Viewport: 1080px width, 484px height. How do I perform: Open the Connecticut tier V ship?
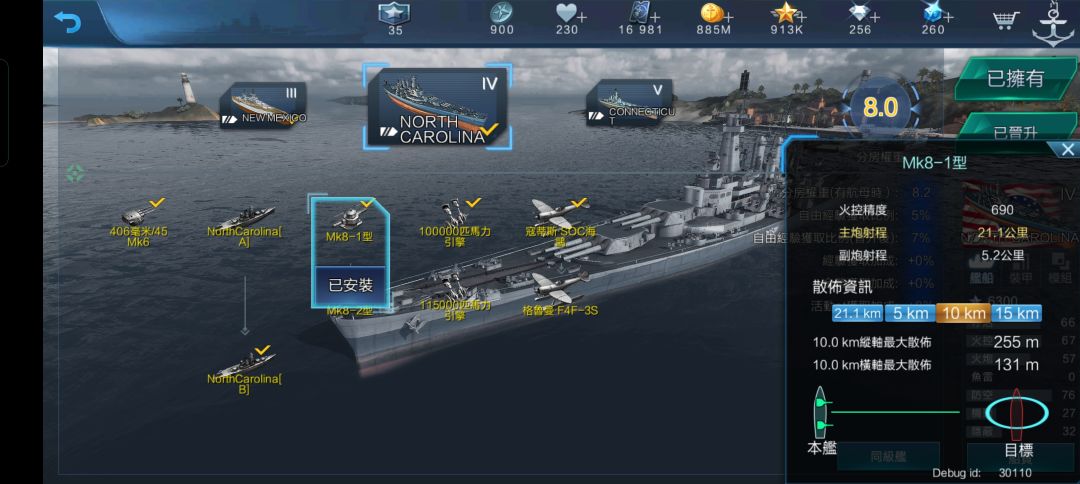coord(630,103)
